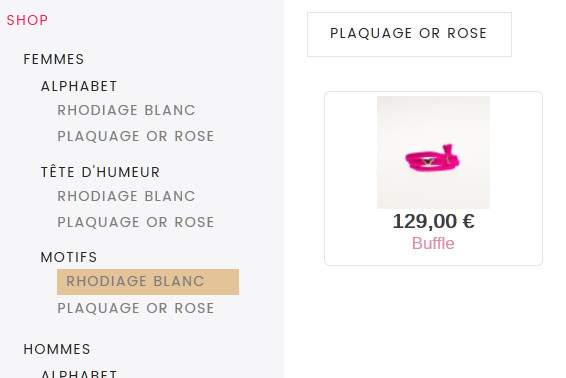Select PLAQUAGE OR ROSE under FEMMES ALPHABET
The width and height of the screenshot is (566, 378).
(x=136, y=136)
